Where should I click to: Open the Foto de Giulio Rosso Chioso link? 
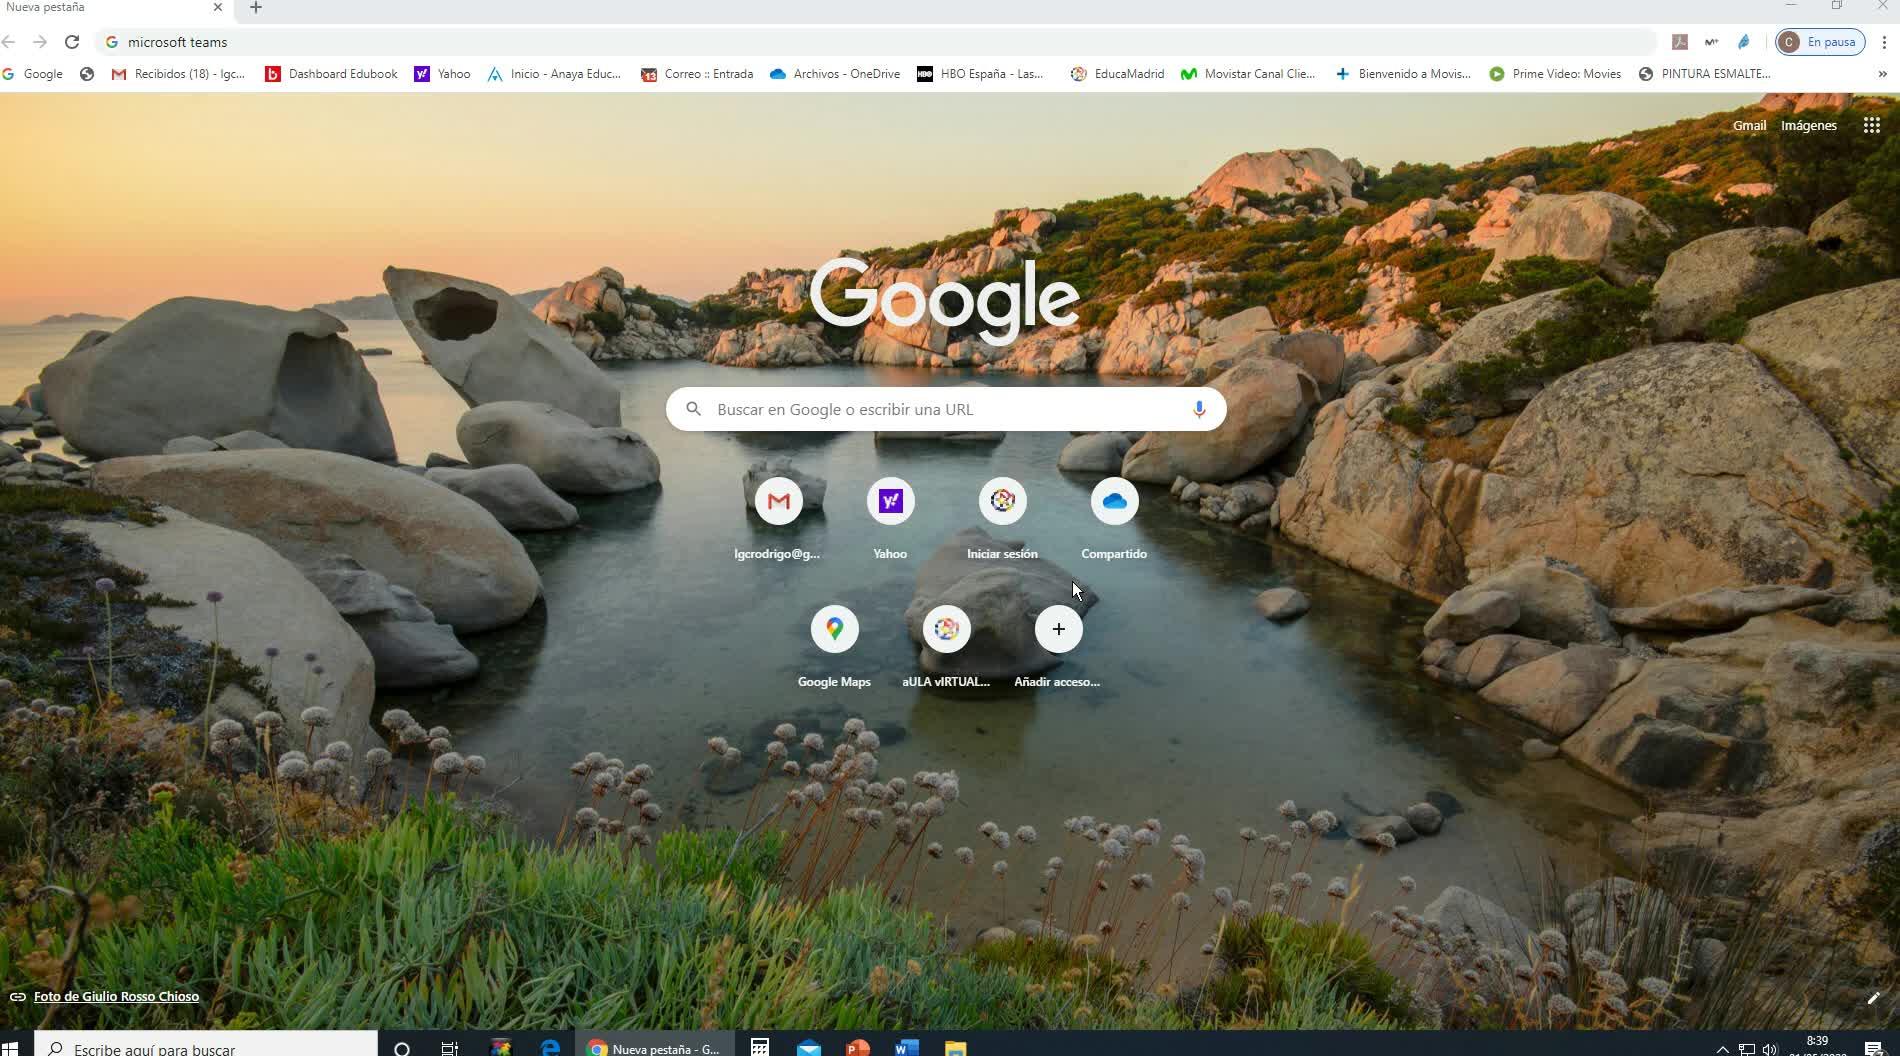[116, 996]
